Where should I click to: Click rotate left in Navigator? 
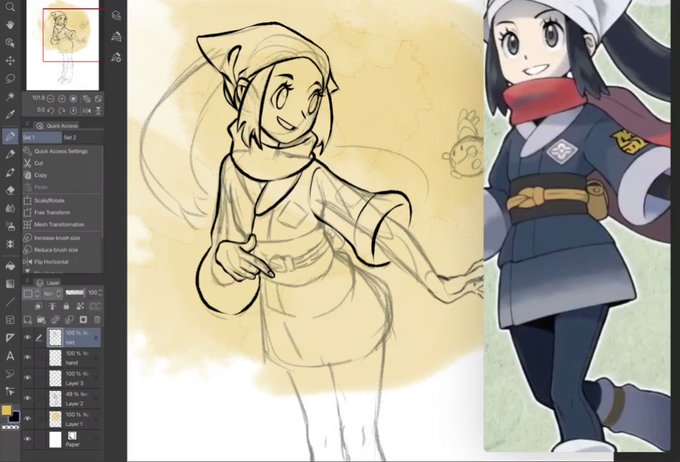click(50, 111)
